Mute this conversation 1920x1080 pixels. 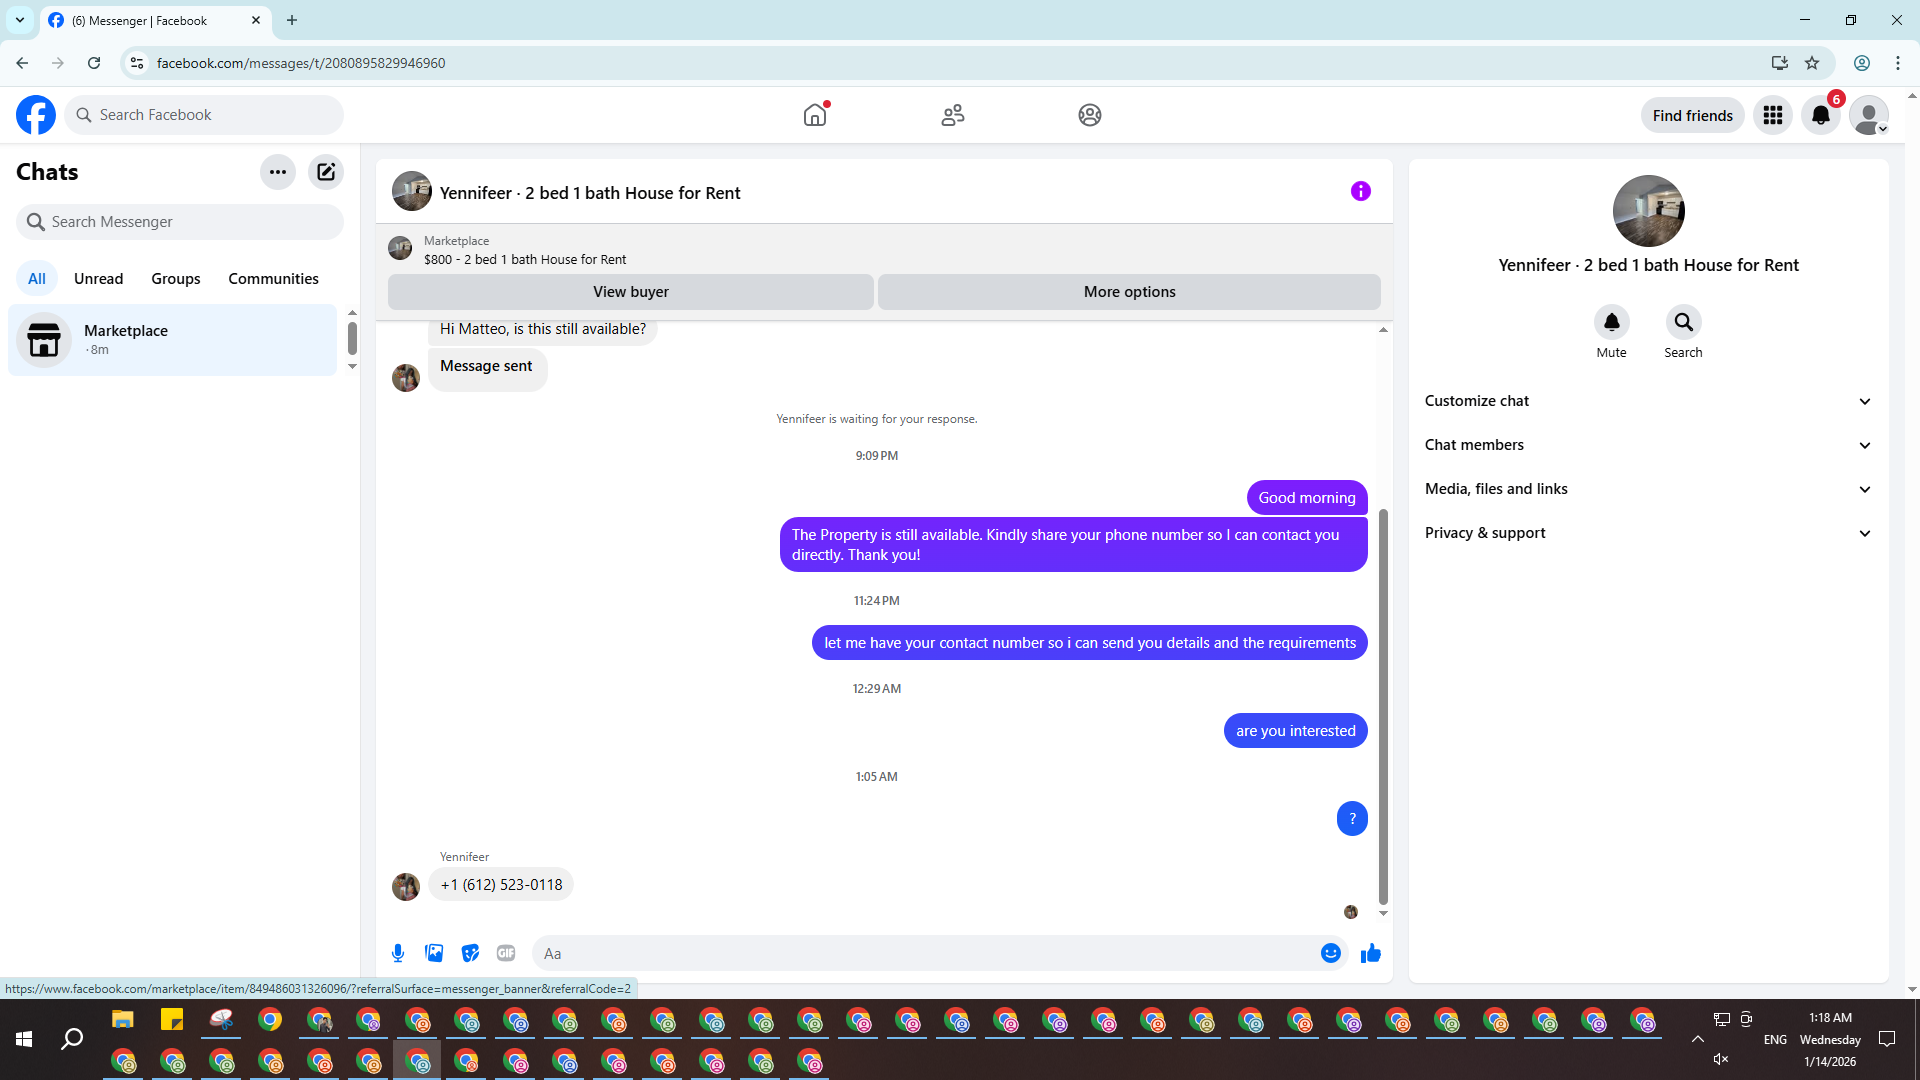[x=1611, y=323]
